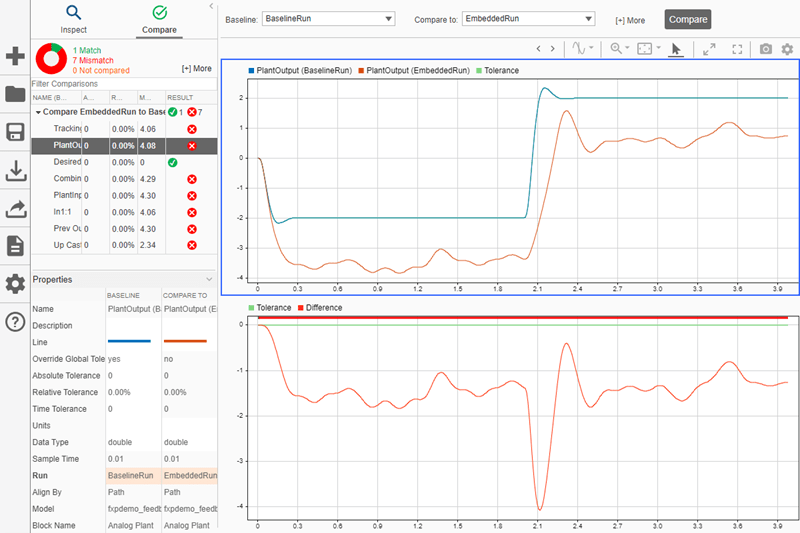Open the folder icon in sidebar
Screen dimensions: 800x533
click(x=15, y=94)
